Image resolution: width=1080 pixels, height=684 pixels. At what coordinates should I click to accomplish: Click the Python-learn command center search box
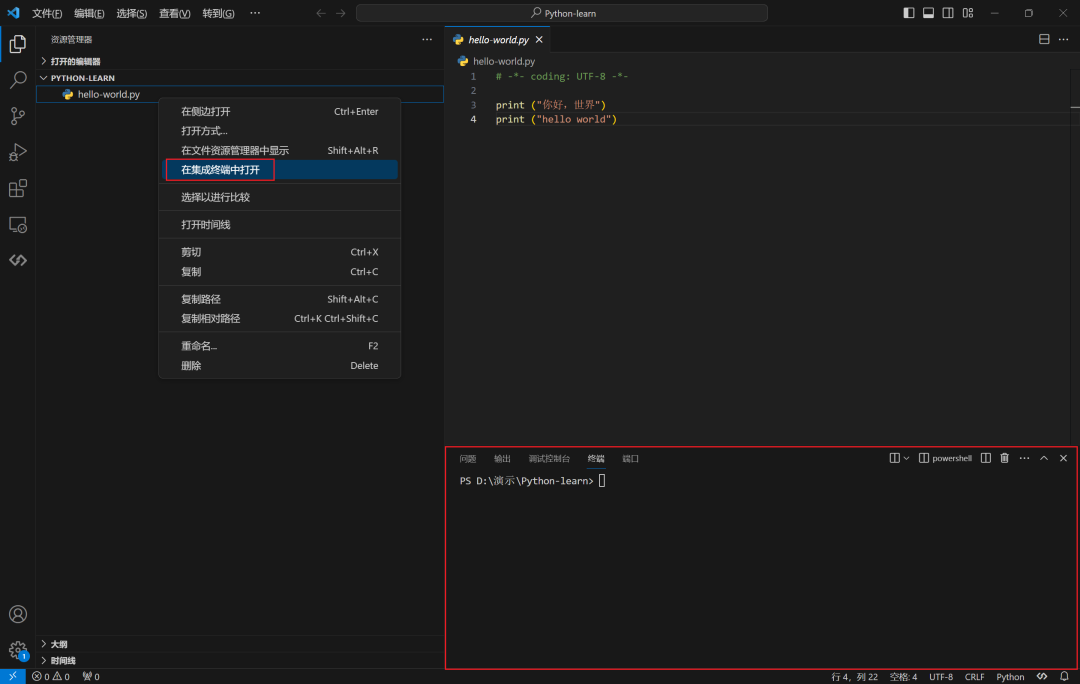point(562,13)
